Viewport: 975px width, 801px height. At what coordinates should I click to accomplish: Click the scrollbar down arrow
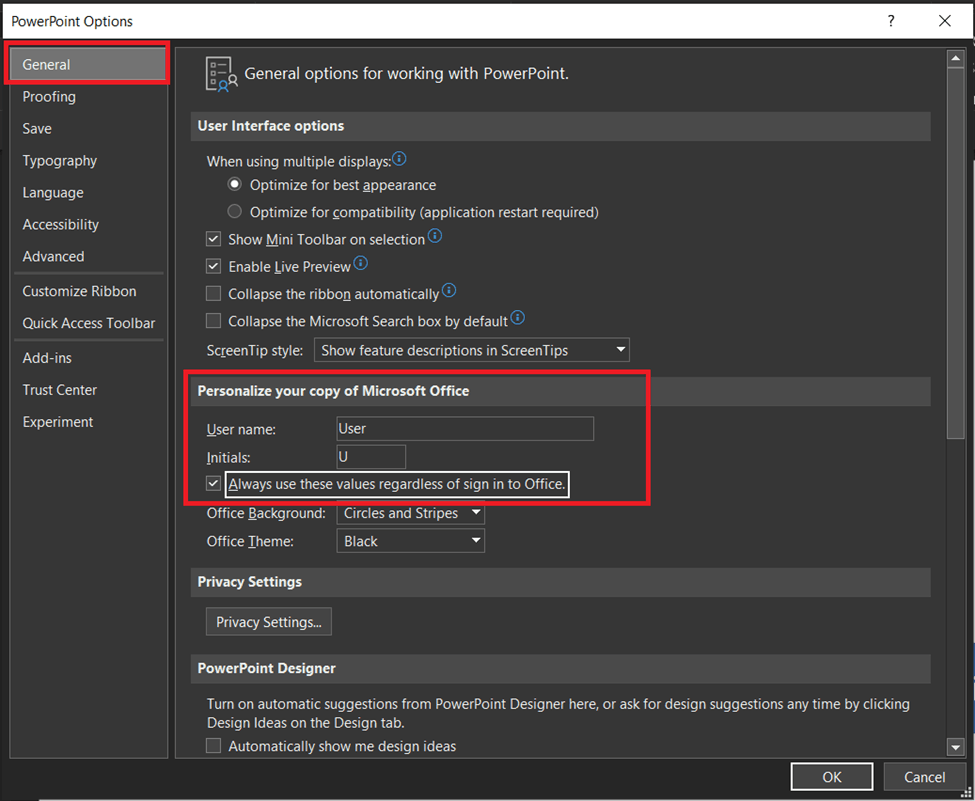pos(955,747)
